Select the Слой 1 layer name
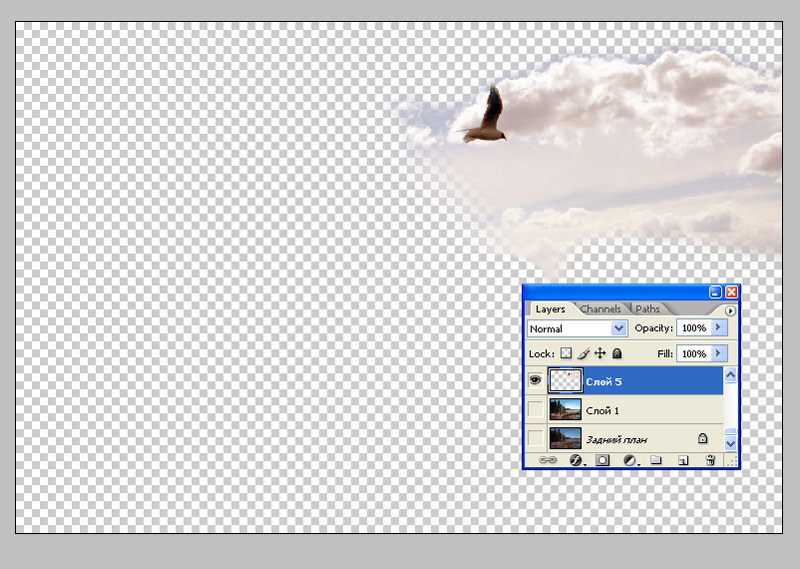Image resolution: width=800 pixels, height=569 pixels. pos(603,410)
